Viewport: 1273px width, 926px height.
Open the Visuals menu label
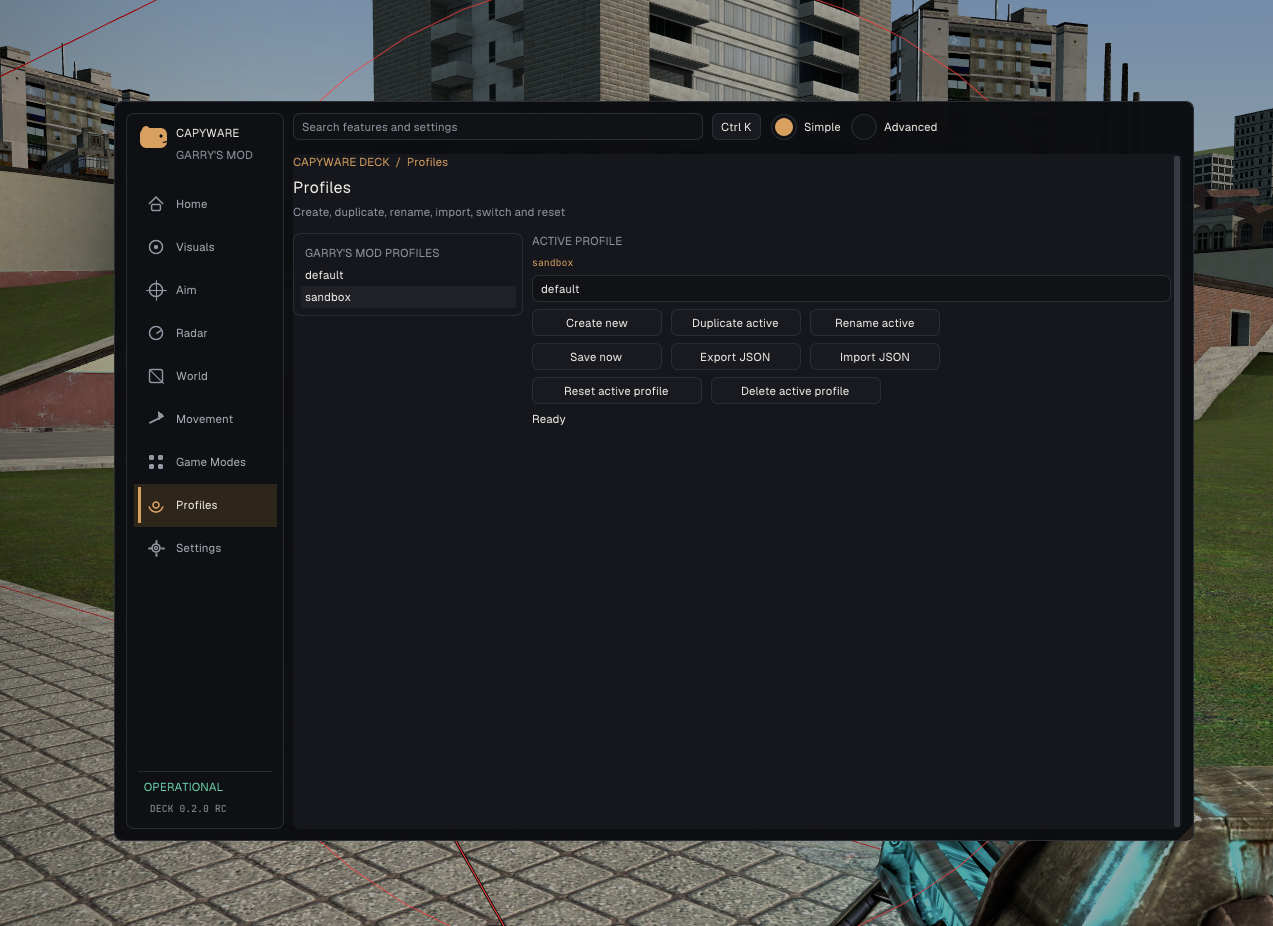point(195,247)
